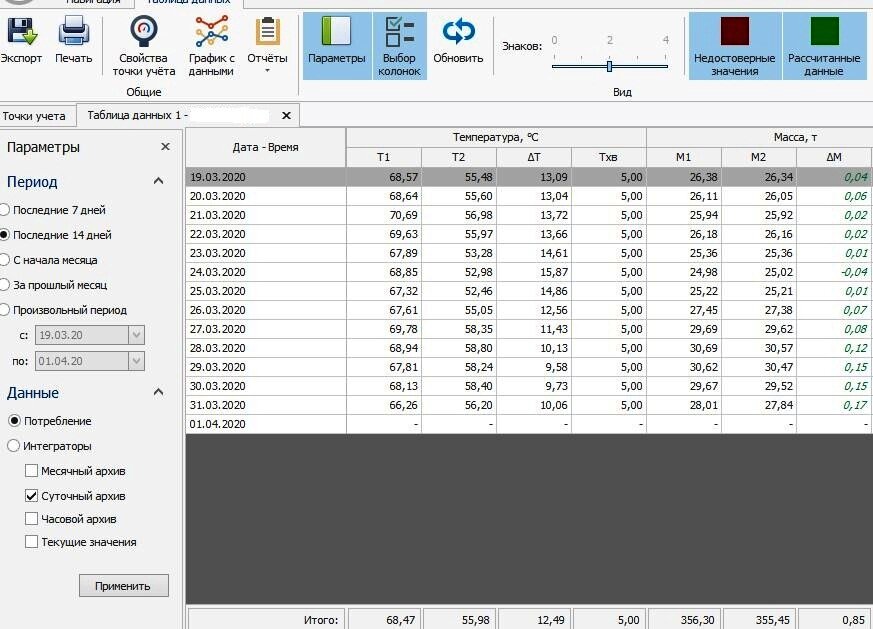Collapse the Данные section
Image resolution: width=873 pixels, height=629 pixels.
[x=158, y=392]
